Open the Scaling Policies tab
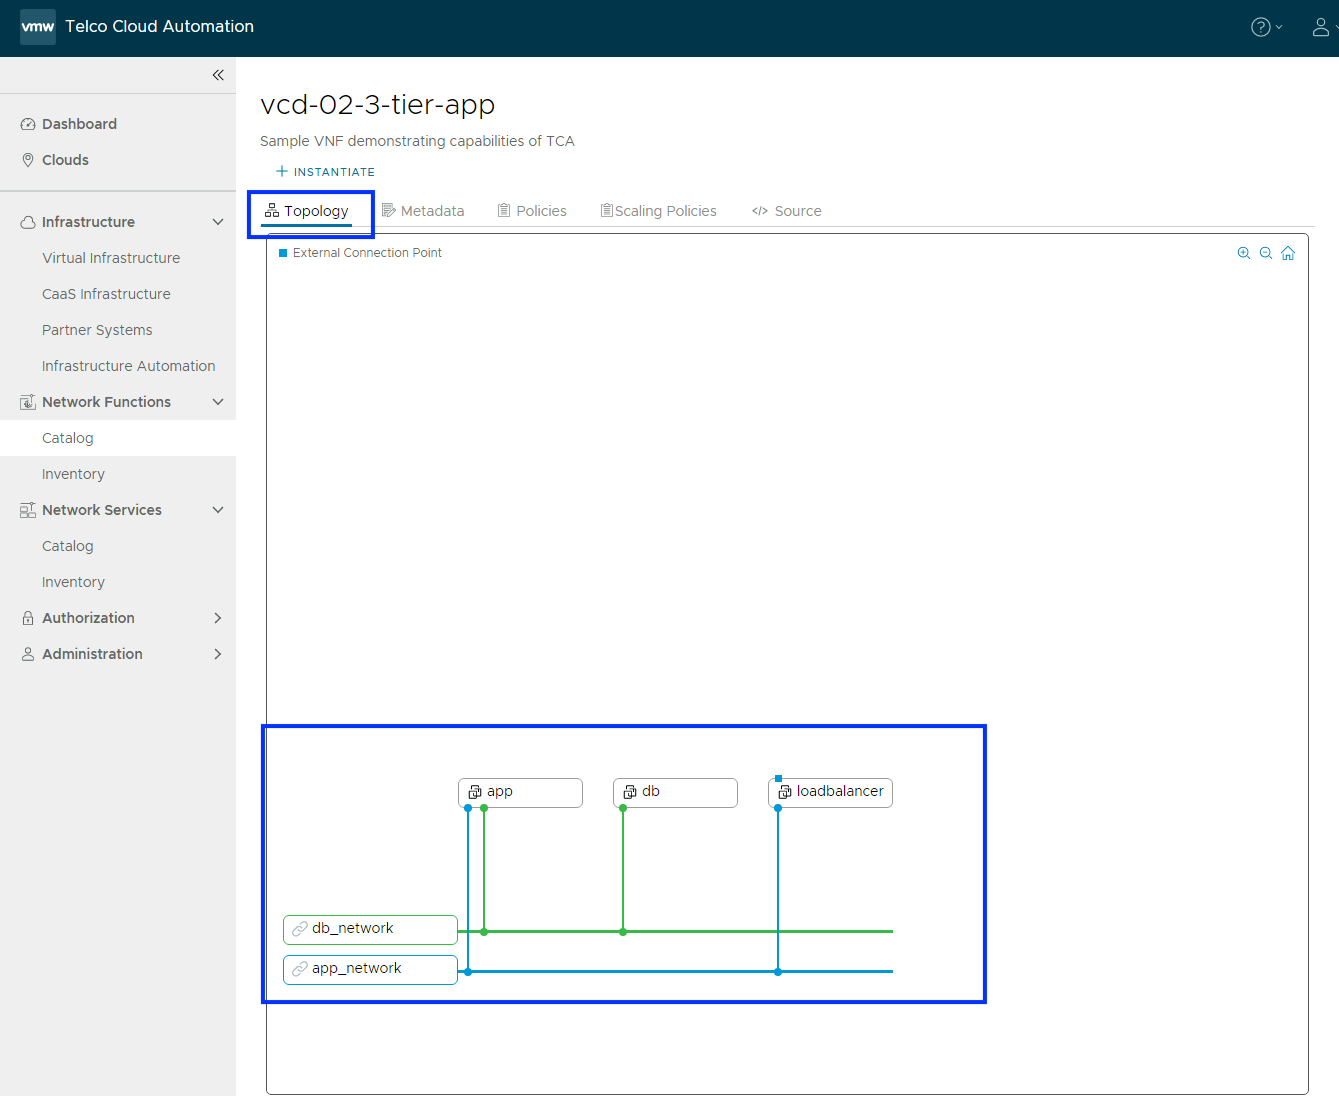Screen dimensions: 1339x1096 [x=658, y=211]
